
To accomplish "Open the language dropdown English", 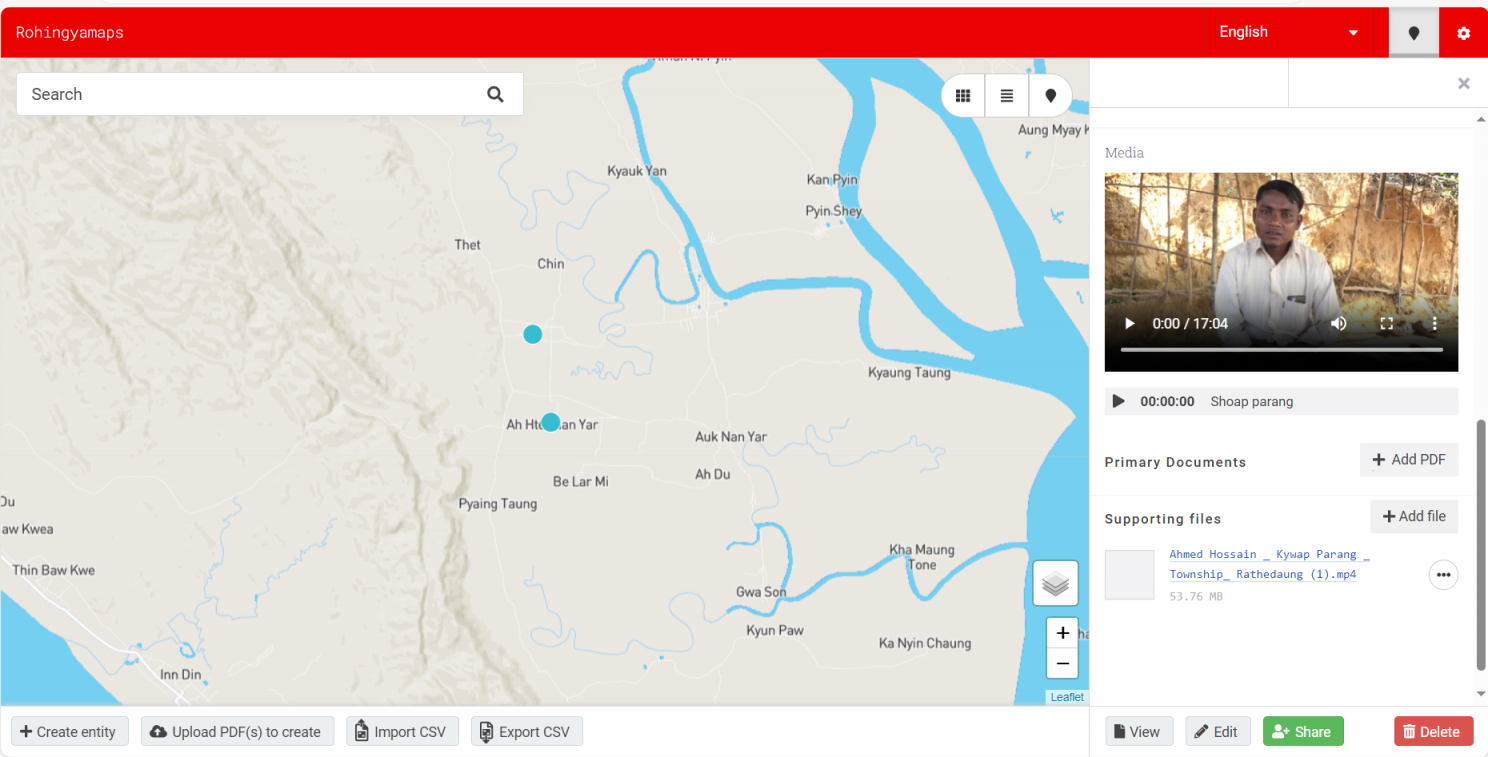I will pos(1289,33).
